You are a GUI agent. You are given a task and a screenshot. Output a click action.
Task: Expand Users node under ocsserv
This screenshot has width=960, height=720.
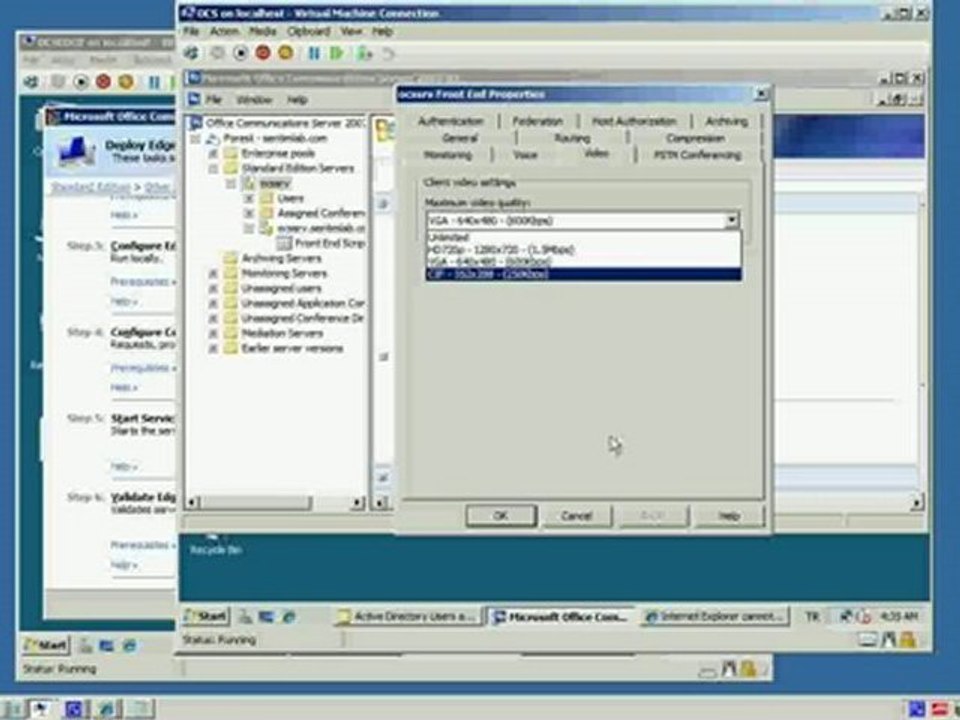249,198
